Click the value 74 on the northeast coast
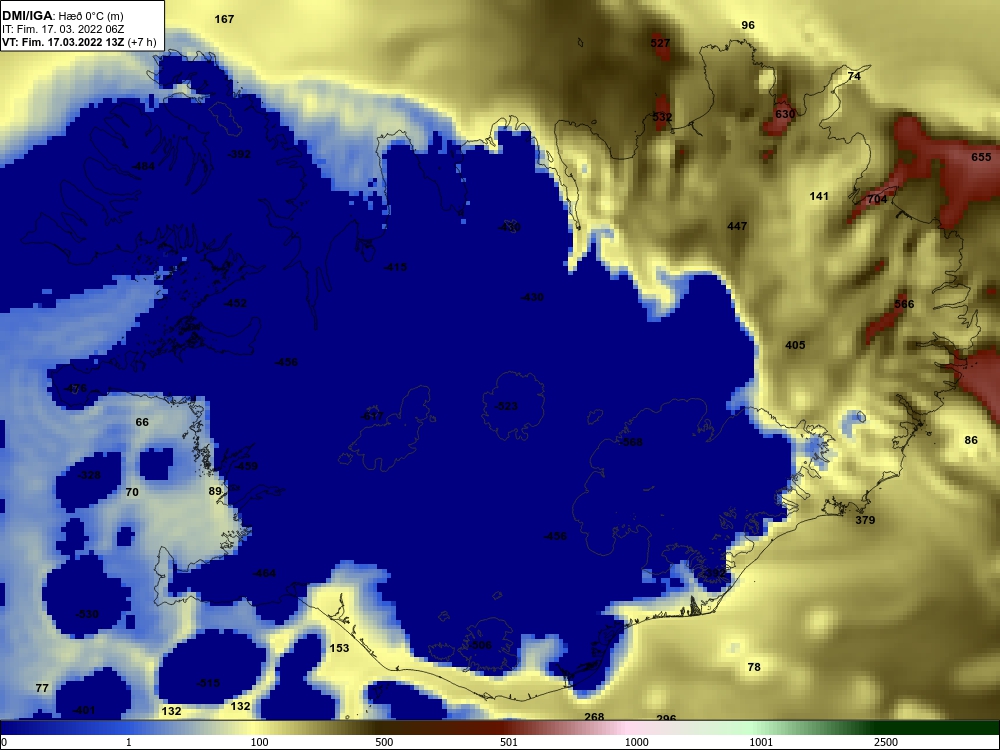Image resolution: width=1000 pixels, height=750 pixels. tap(854, 76)
